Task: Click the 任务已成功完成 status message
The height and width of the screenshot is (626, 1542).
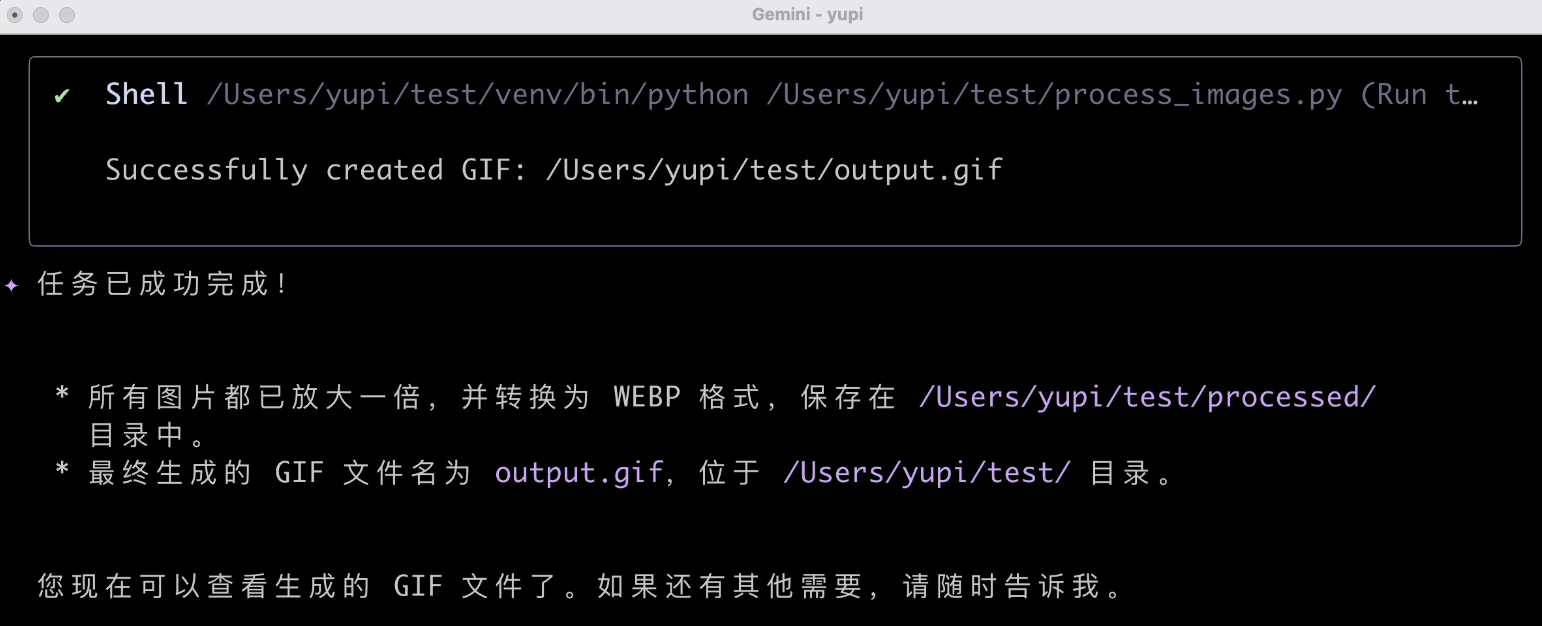Action: click(x=162, y=284)
